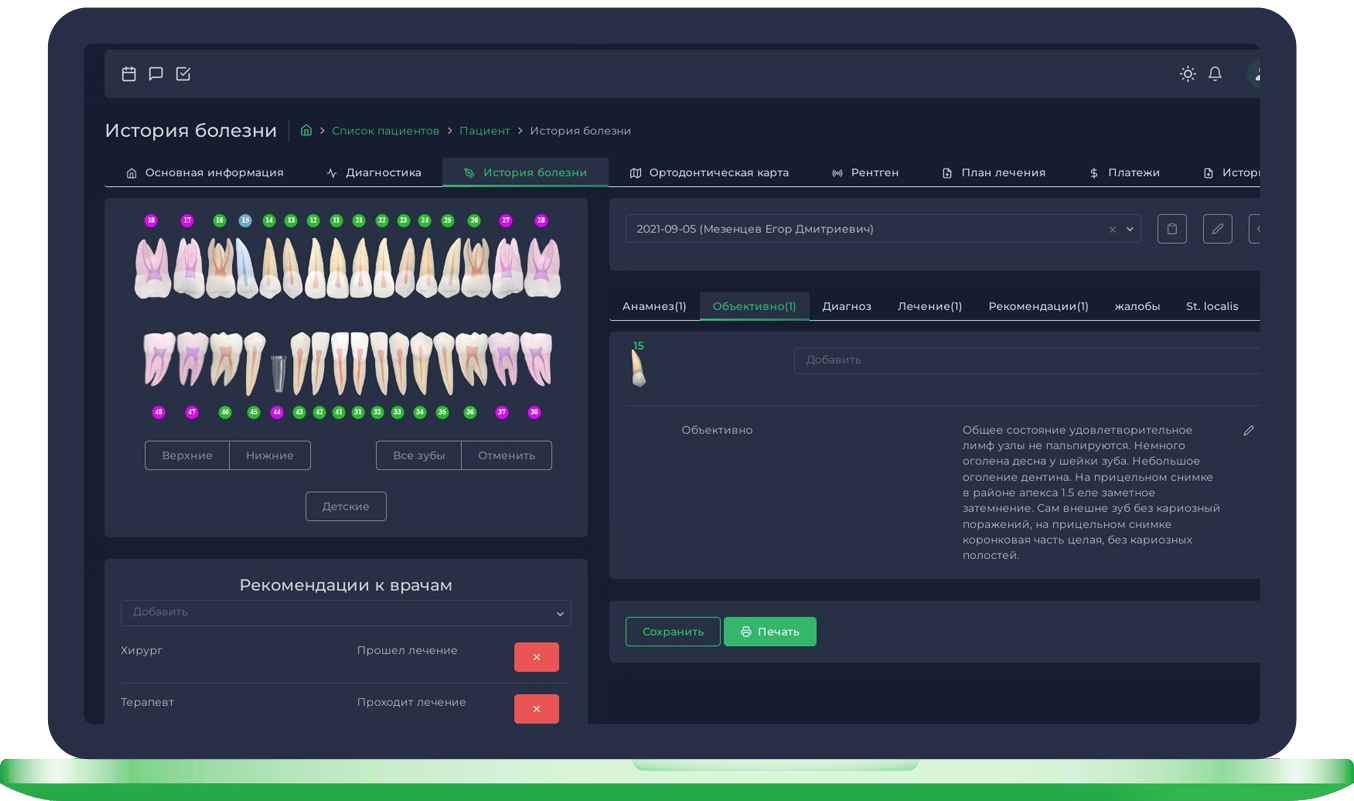Click the pencil edit button near visit selector
Viewport: 1354px width, 801px height.
tap(1218, 229)
